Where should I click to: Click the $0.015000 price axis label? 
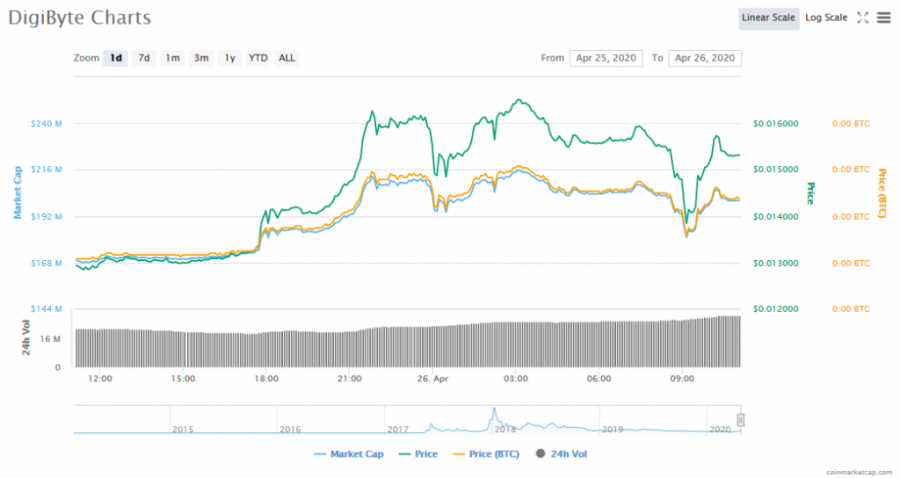775,169
